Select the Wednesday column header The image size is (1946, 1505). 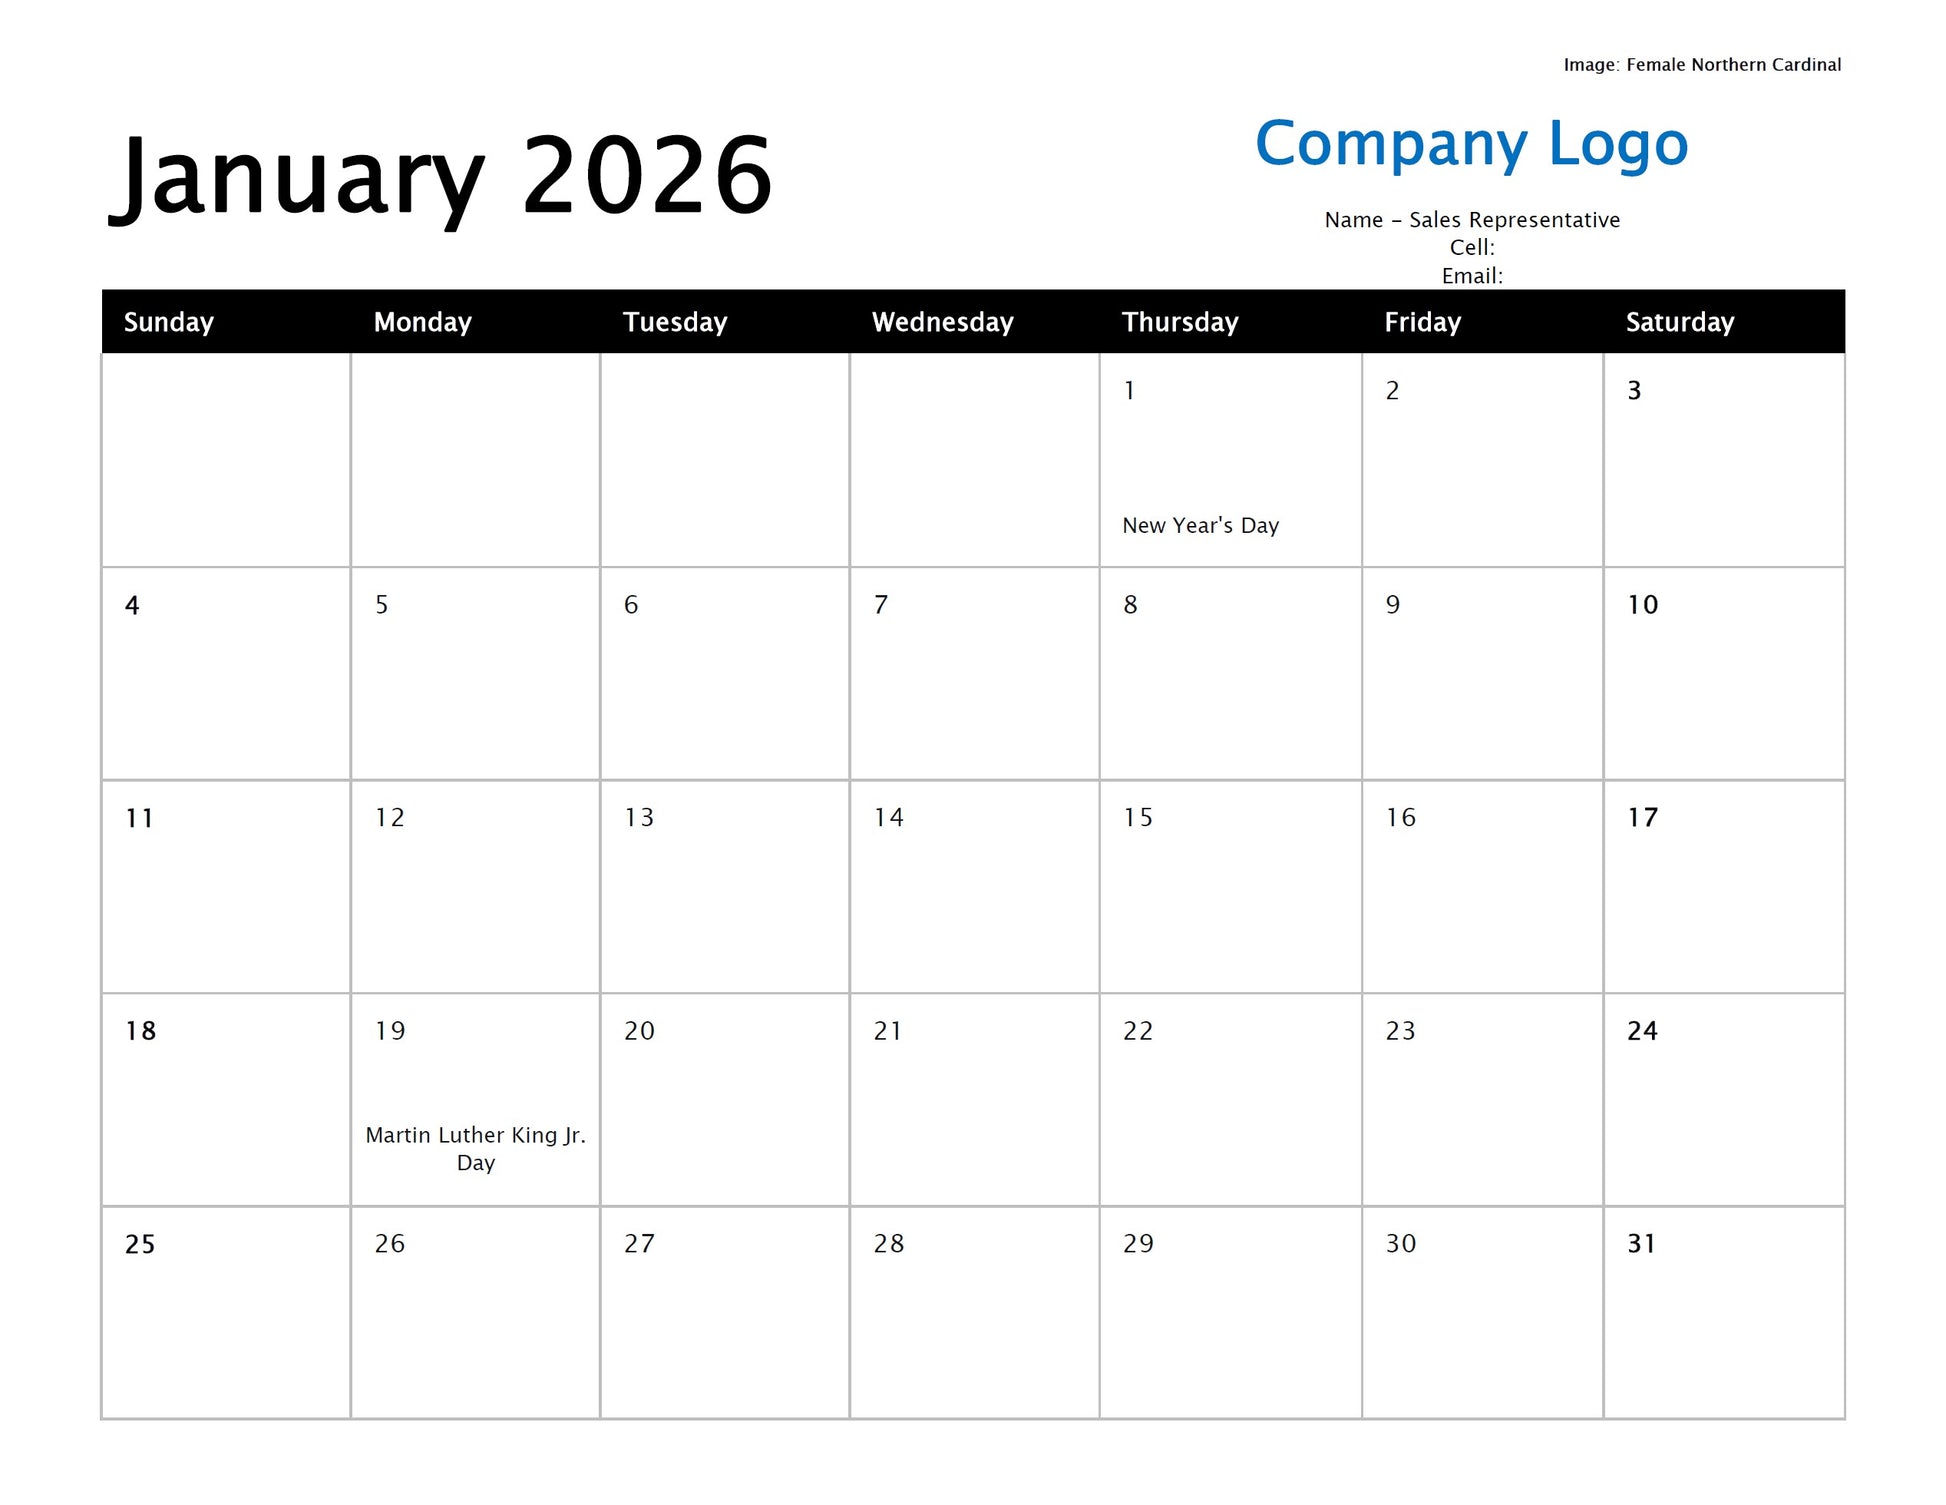coord(942,322)
